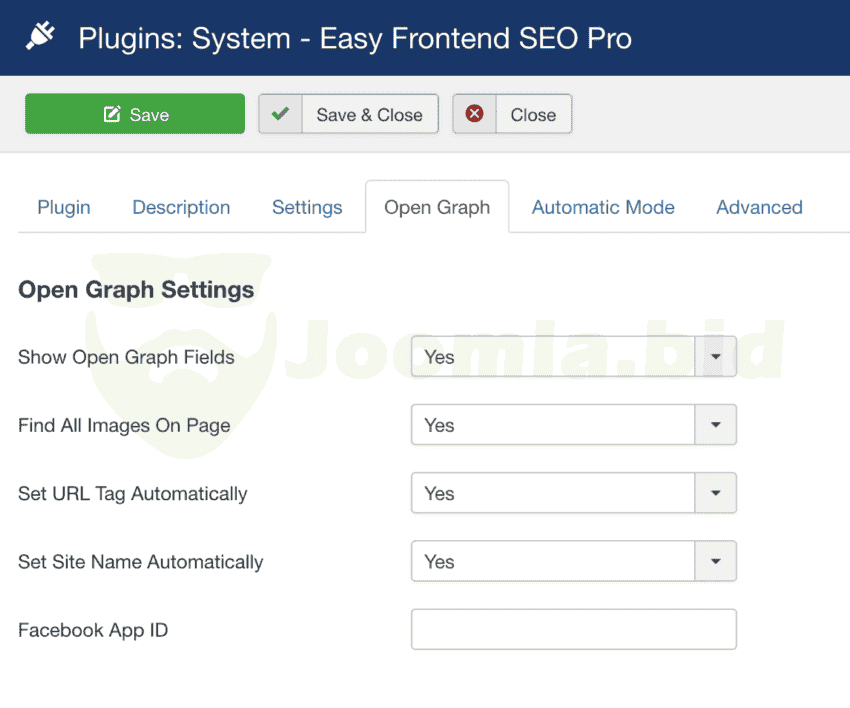The image size is (850, 708).
Task: Open the Advanced tab
Action: pyautogui.click(x=759, y=207)
